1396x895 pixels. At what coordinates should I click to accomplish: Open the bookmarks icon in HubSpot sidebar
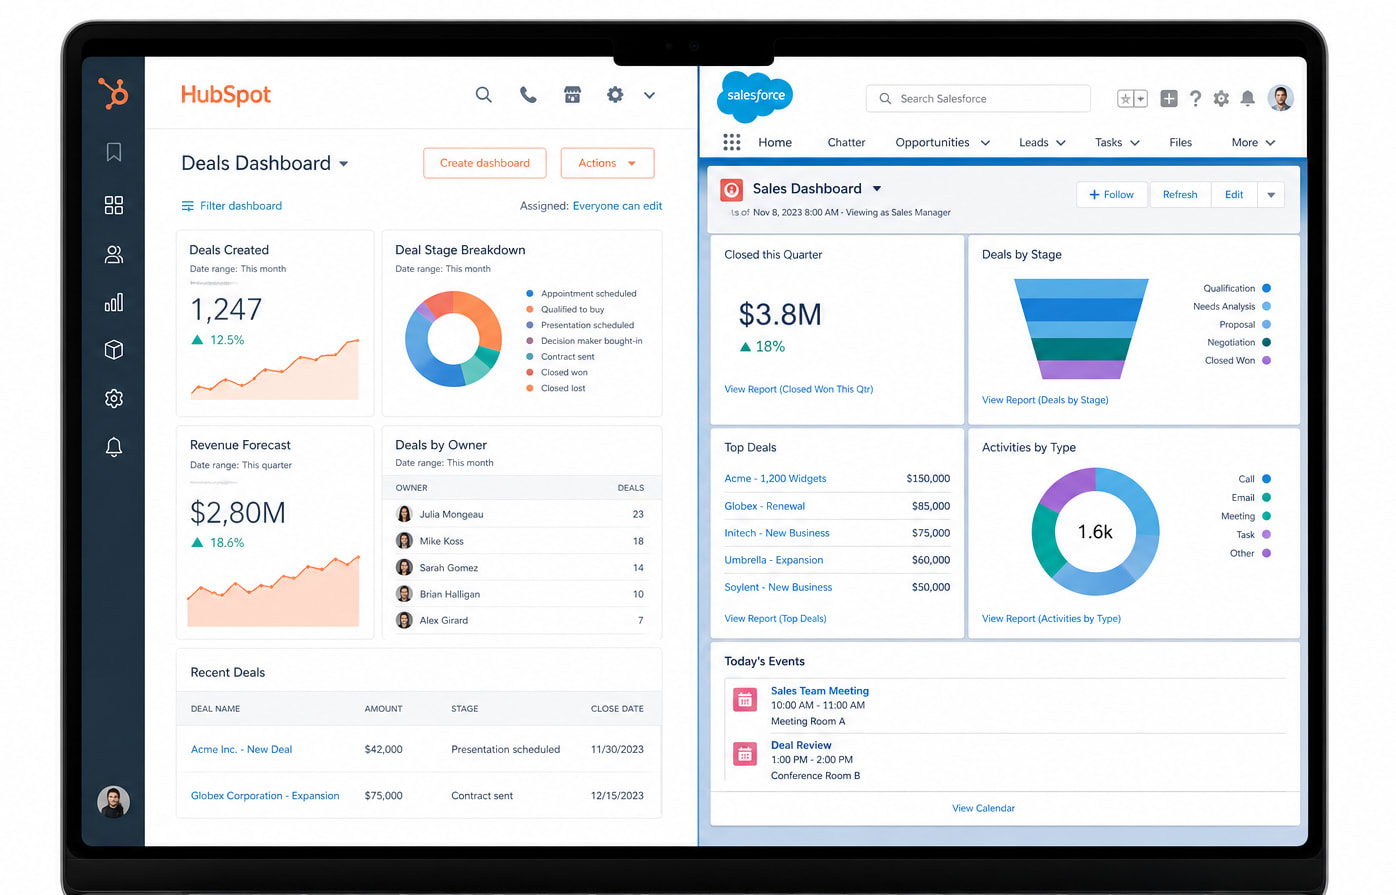114,152
